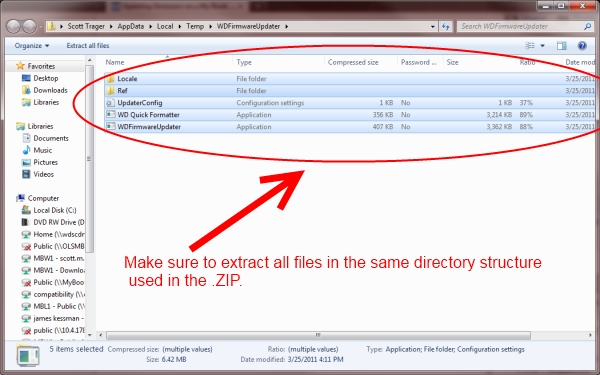The width and height of the screenshot is (600, 375).
Task: Toggle the preview pane icon
Action: 561,46
